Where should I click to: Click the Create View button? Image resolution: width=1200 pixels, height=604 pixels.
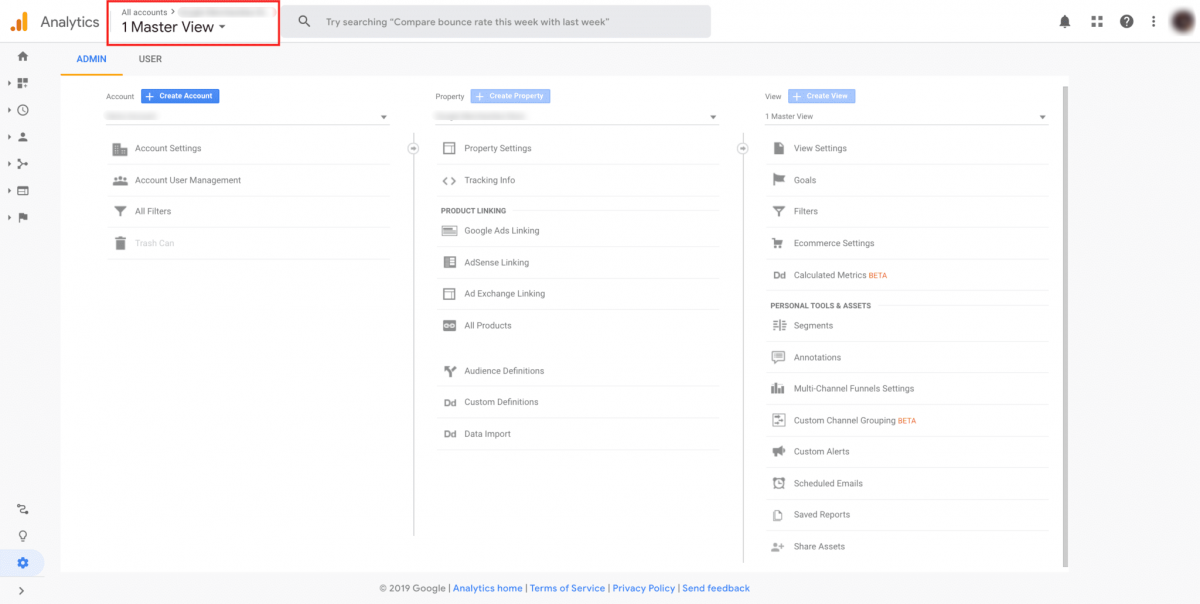tap(821, 96)
